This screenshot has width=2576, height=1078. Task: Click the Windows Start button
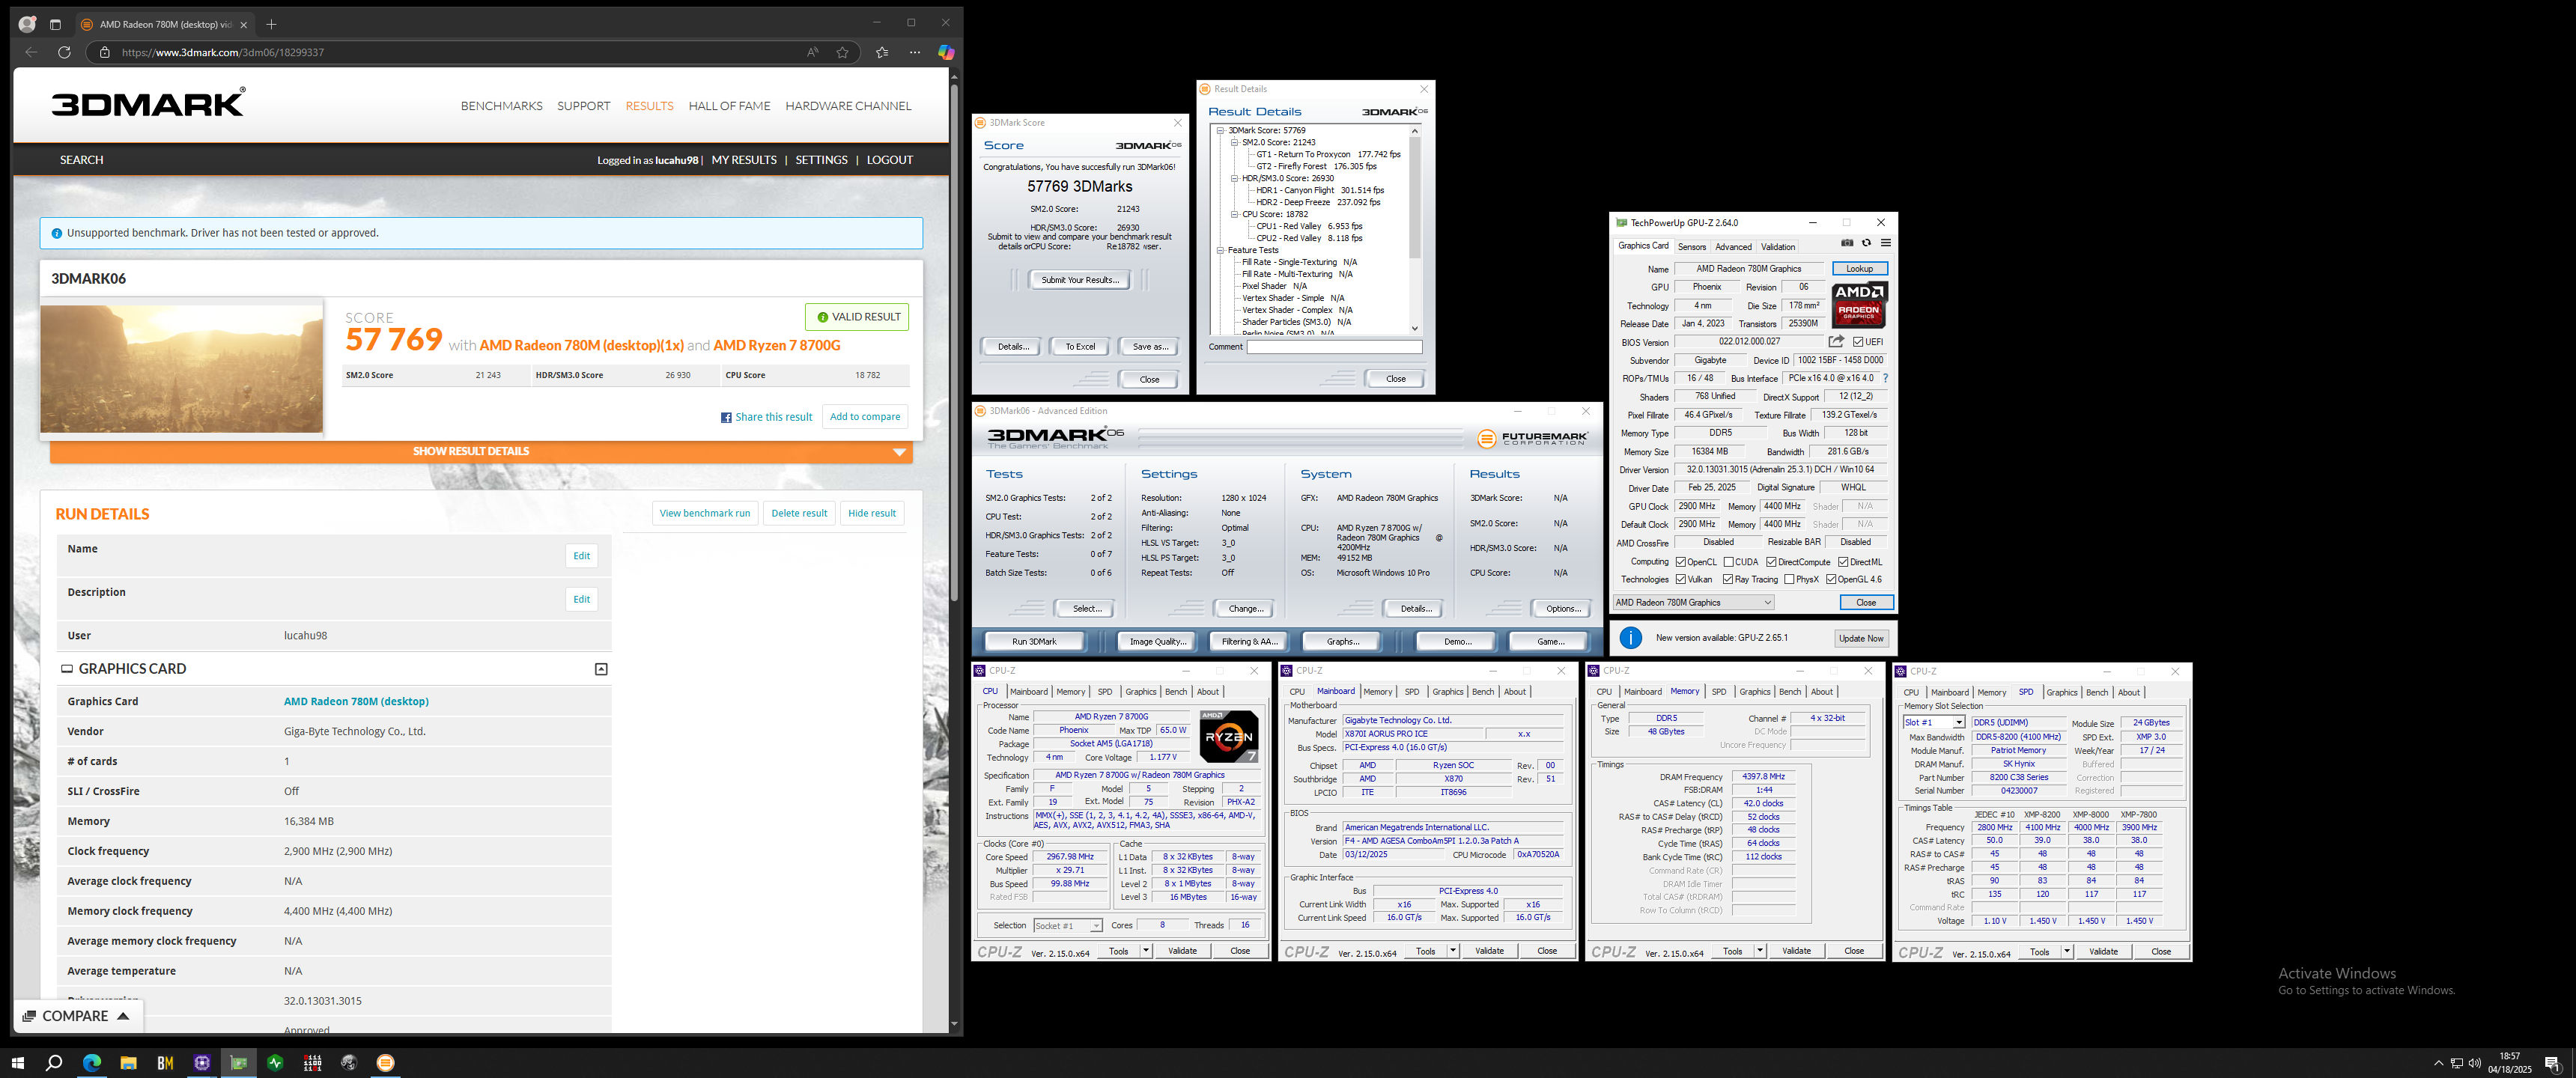tap(17, 1063)
